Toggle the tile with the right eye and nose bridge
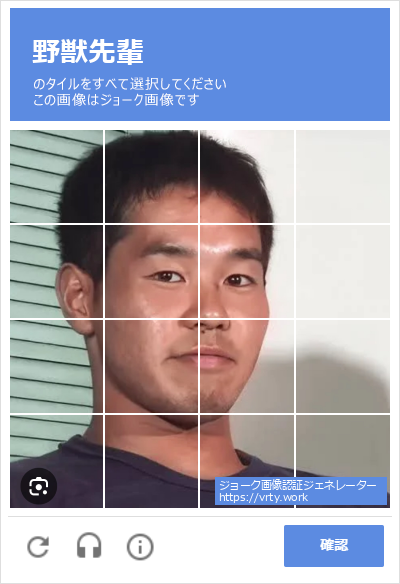400x584 pixels. [247, 272]
